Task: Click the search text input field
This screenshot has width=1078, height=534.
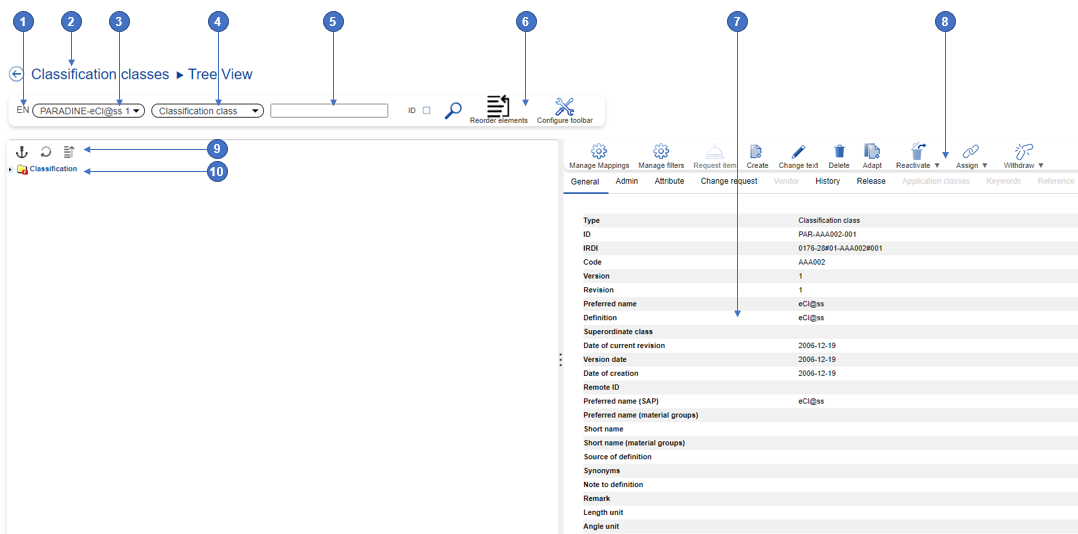Action: point(329,111)
